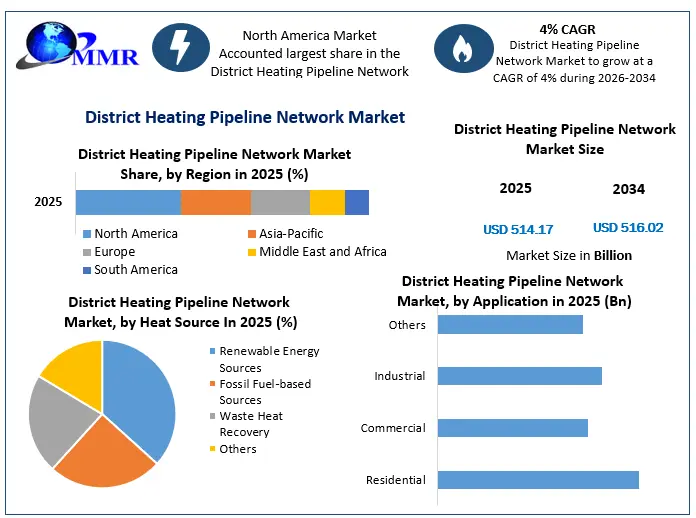Click the 'Fossil Fuel-based Sources' legend label
The width and height of the screenshot is (696, 518).
(265, 392)
